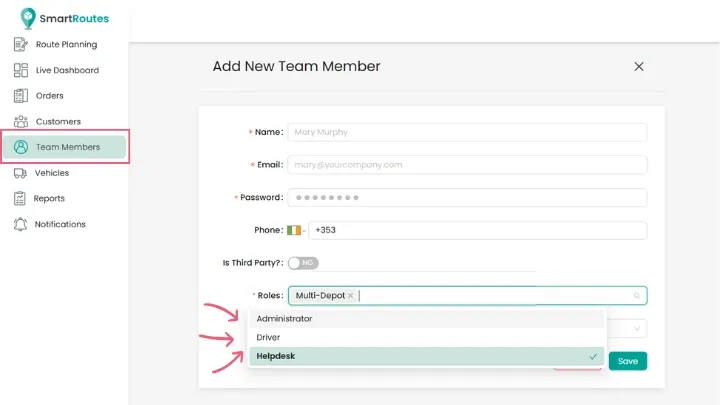Click the Live Dashboard sidebar icon
720x405 pixels.
point(20,70)
